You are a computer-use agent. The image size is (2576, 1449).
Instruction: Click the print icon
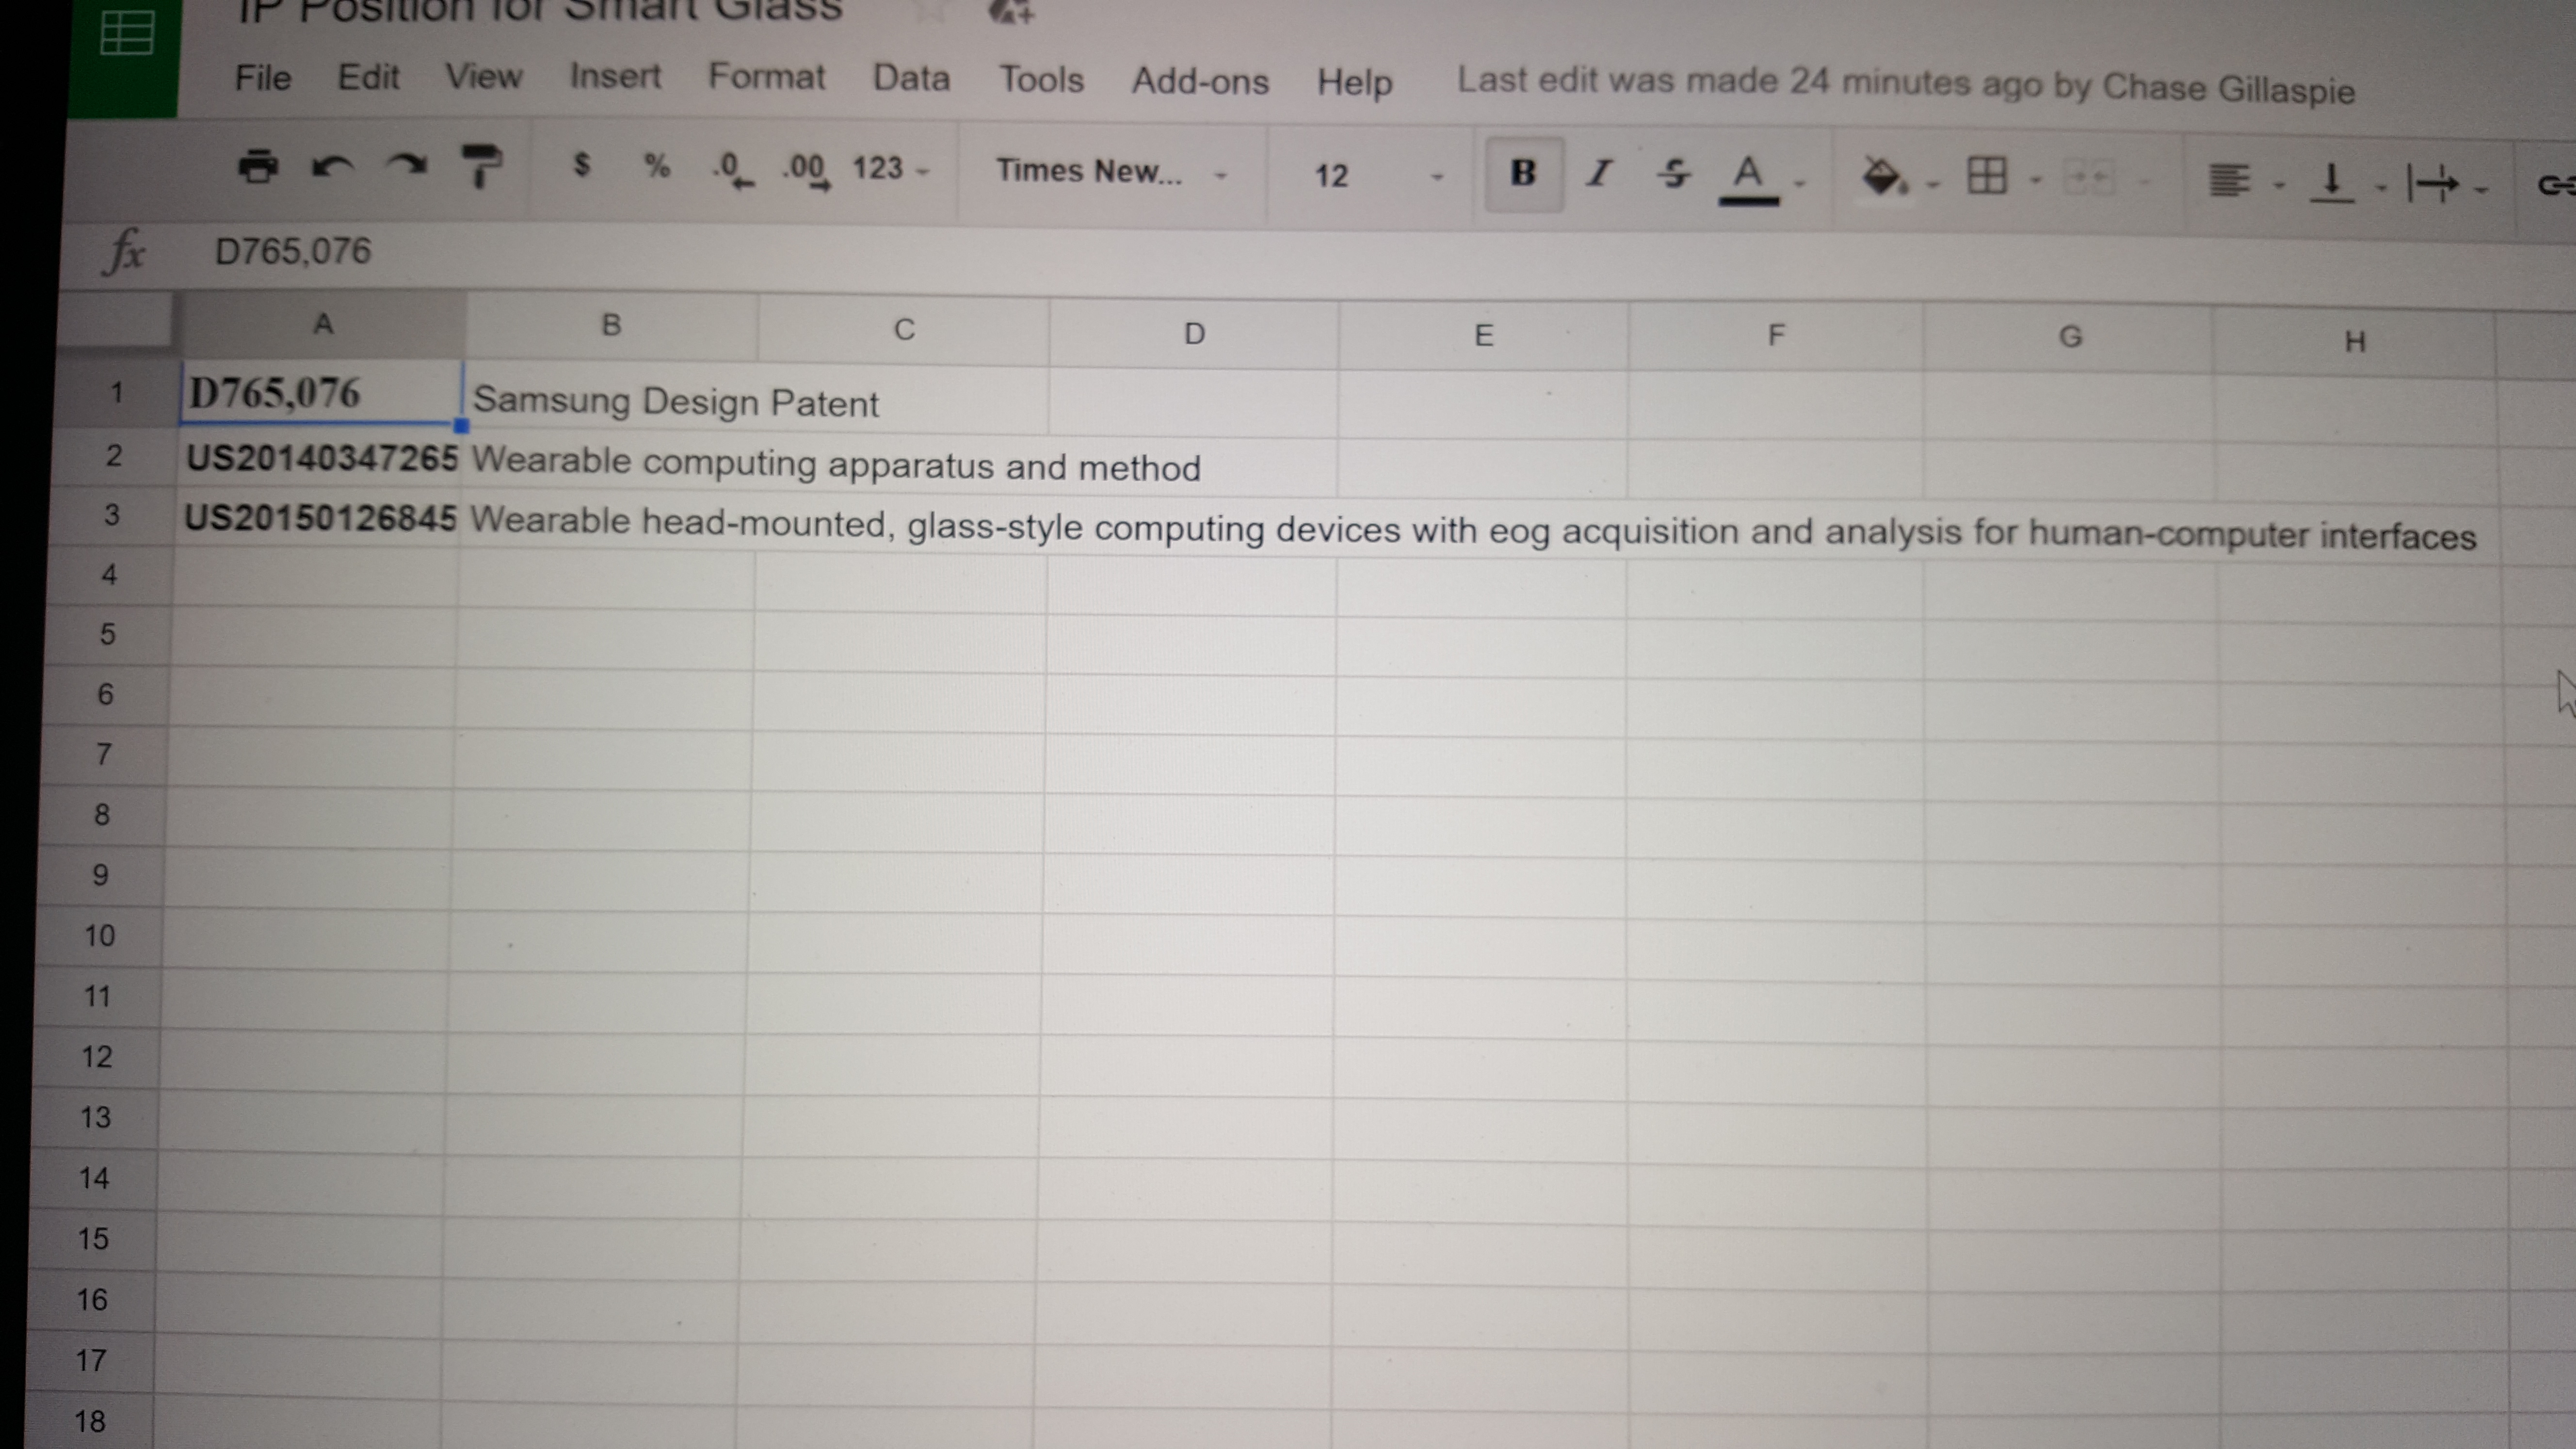click(x=258, y=166)
